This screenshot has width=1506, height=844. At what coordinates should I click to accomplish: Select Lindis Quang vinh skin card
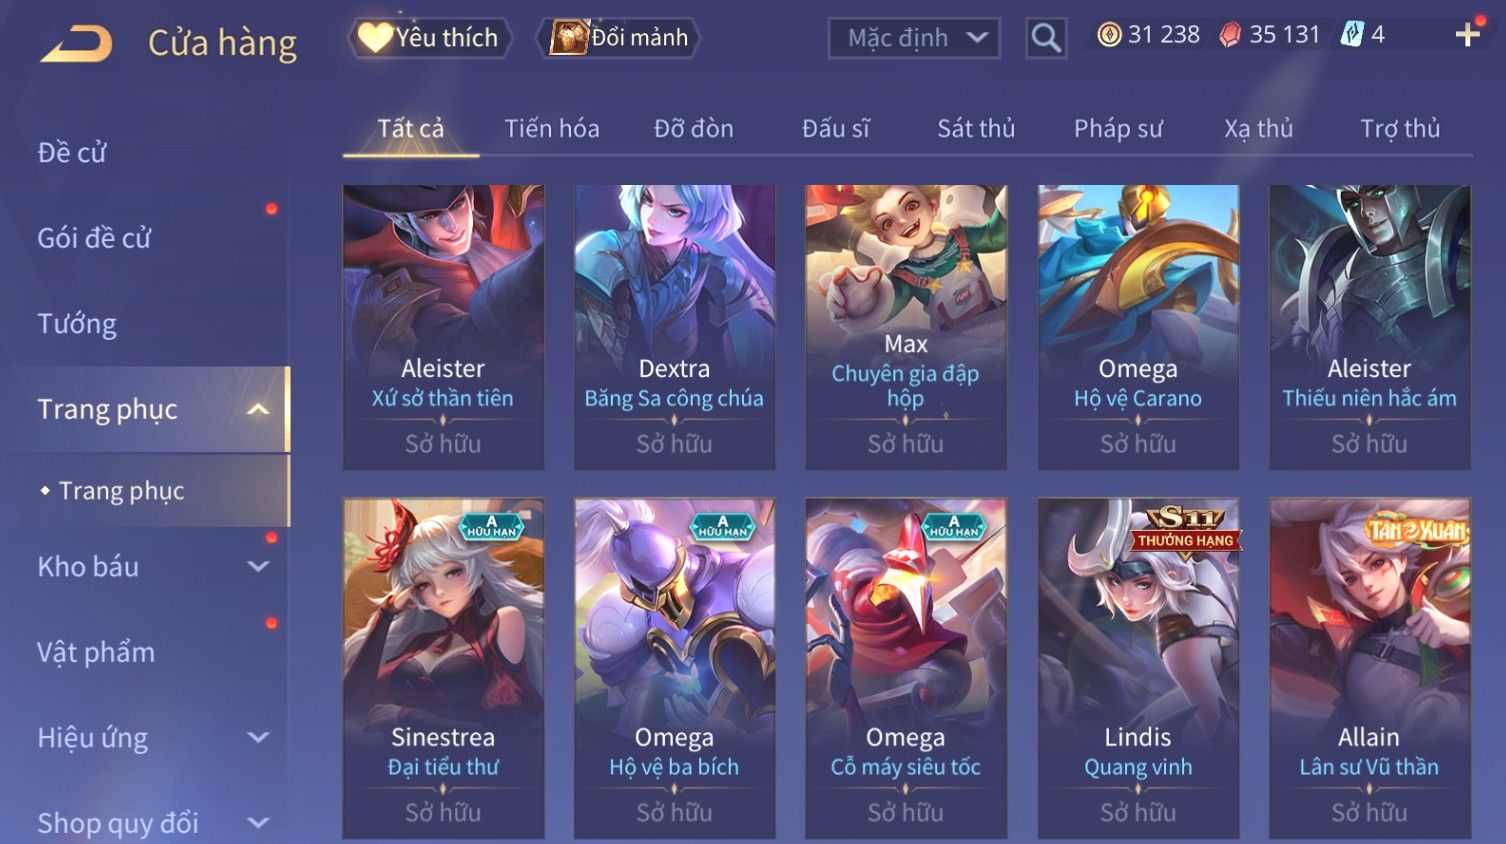point(1138,668)
